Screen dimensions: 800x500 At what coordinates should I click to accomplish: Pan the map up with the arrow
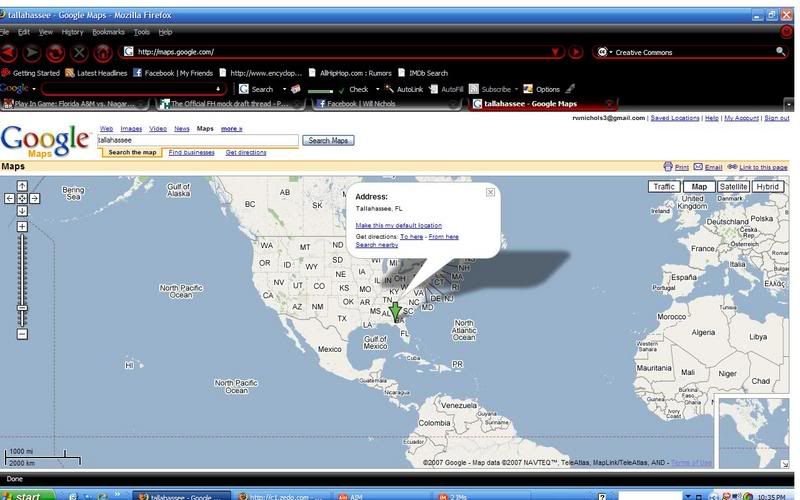(22, 186)
